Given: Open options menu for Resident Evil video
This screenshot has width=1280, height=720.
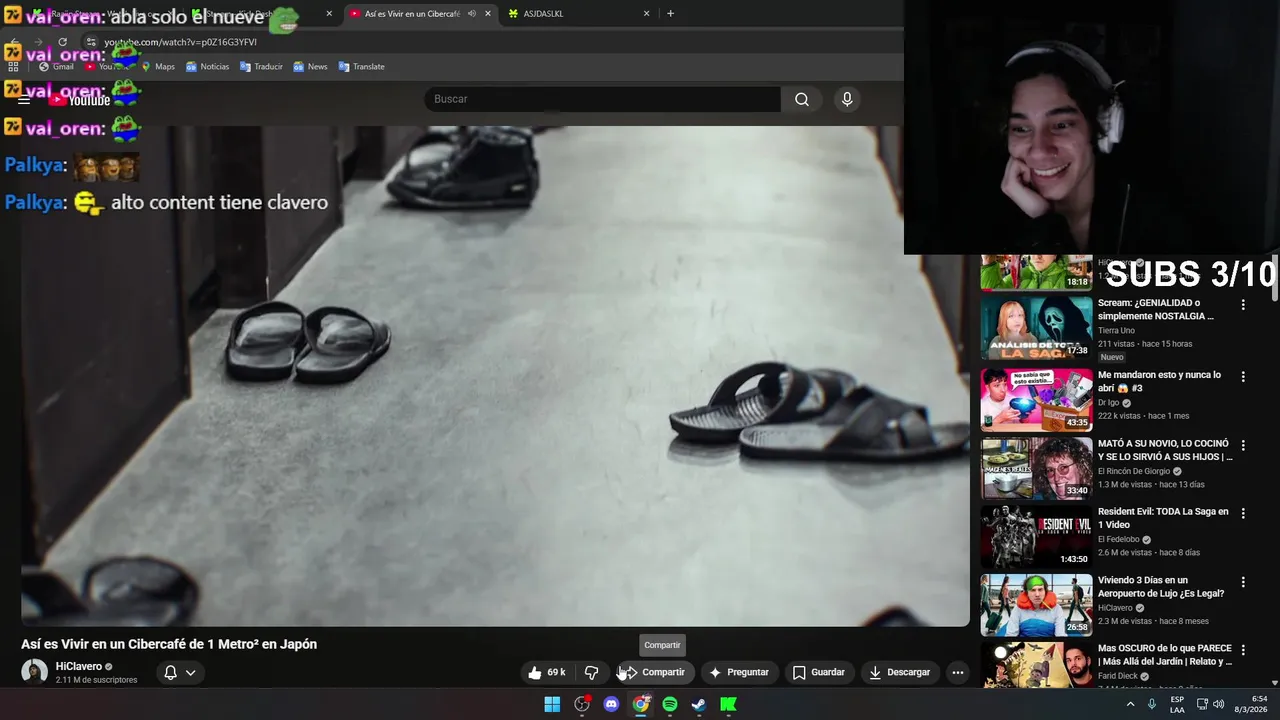Looking at the screenshot, I should (1243, 513).
